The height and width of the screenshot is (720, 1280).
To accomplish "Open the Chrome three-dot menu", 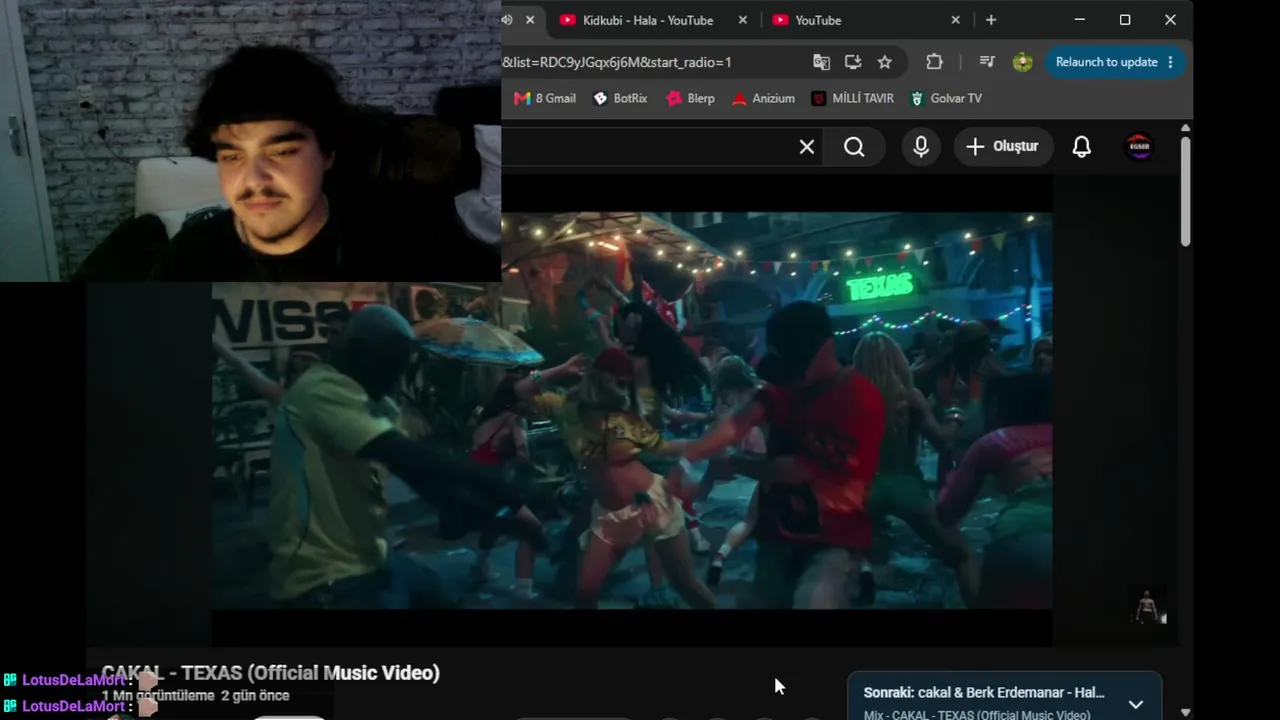I will [1170, 62].
